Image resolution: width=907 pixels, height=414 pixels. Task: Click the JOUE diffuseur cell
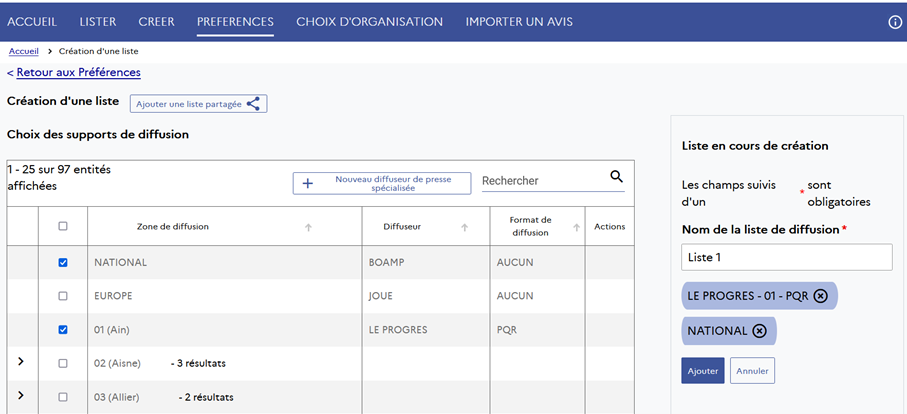point(426,296)
